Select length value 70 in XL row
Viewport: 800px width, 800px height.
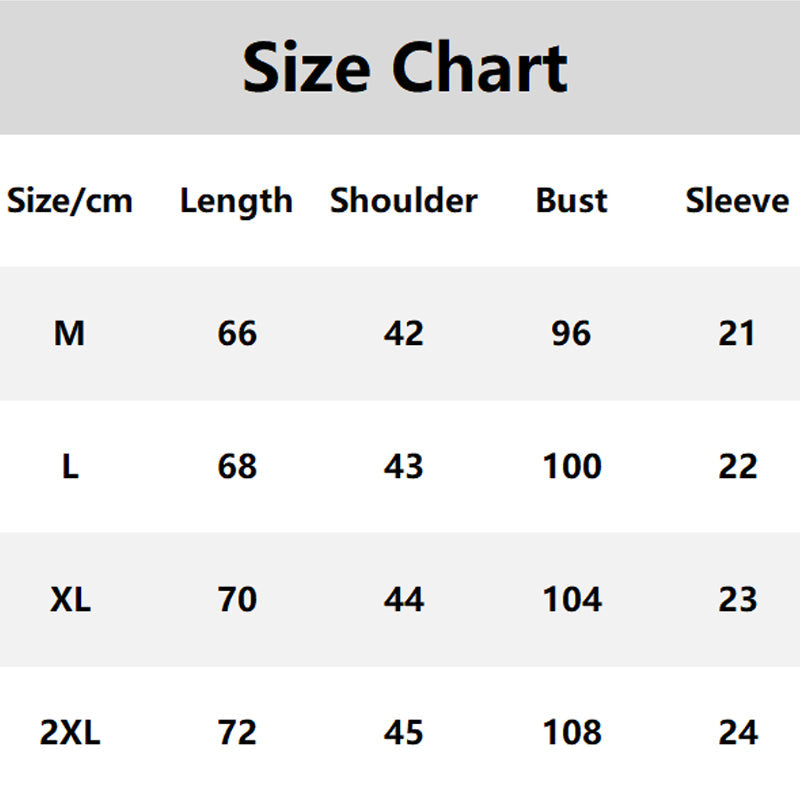point(237,600)
